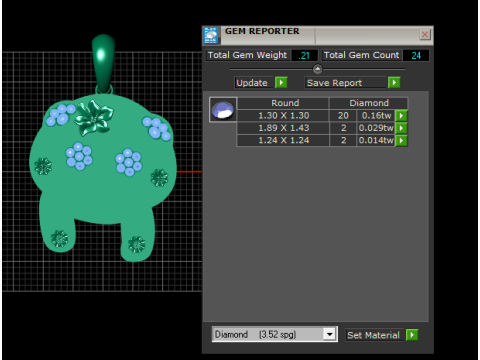The height and width of the screenshot is (360, 480).
Task: Click the Total Gem Count value 24
Action: tap(416, 55)
